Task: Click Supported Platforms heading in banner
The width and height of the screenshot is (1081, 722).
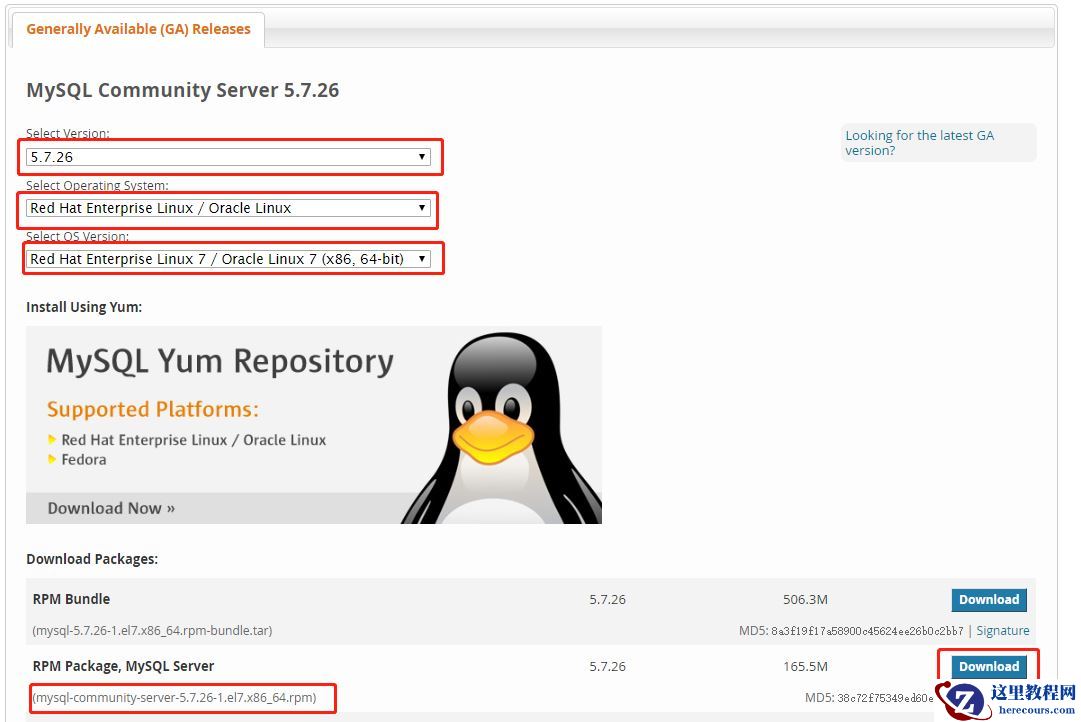Action: click(x=152, y=409)
